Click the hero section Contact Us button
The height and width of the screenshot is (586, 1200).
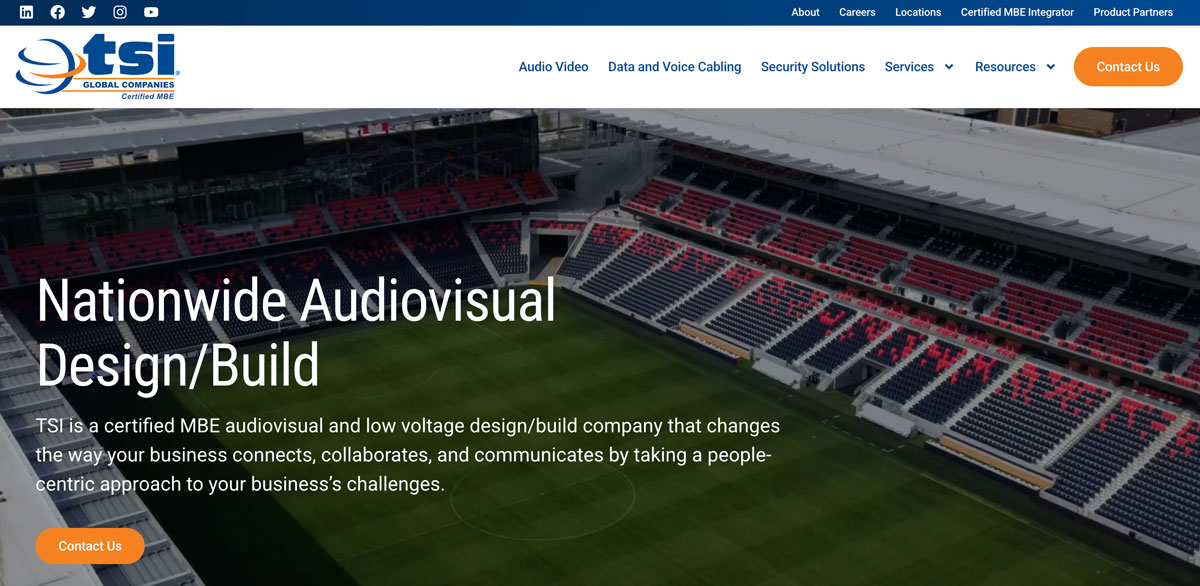tap(90, 546)
